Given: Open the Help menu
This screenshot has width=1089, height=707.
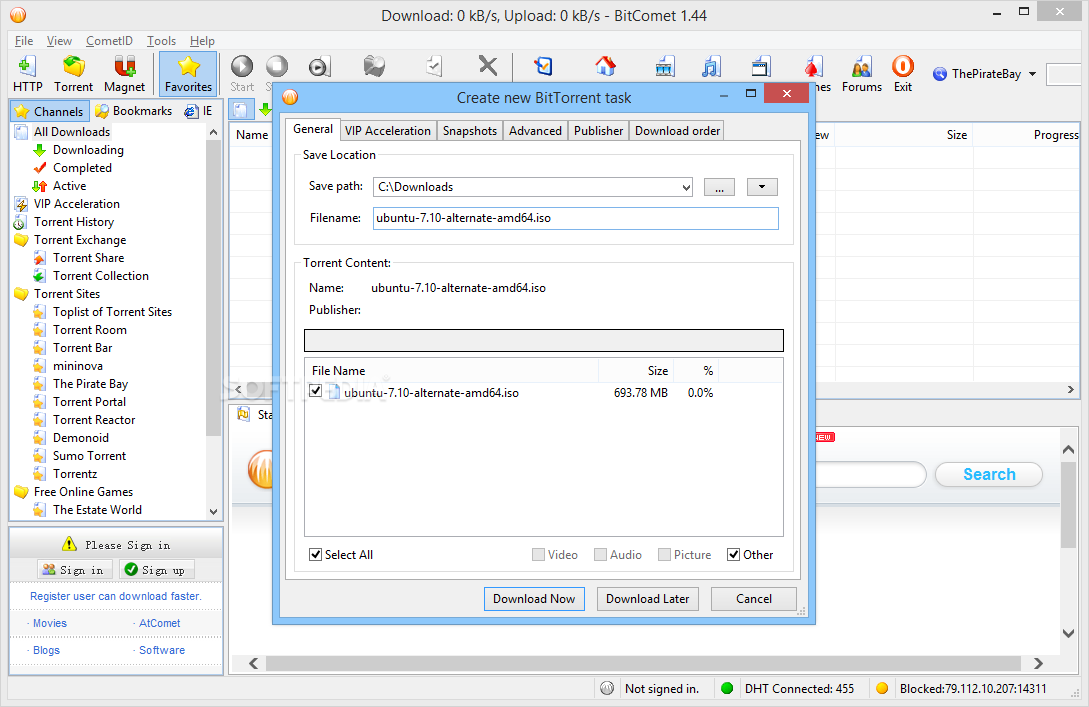Looking at the screenshot, I should click(x=202, y=41).
